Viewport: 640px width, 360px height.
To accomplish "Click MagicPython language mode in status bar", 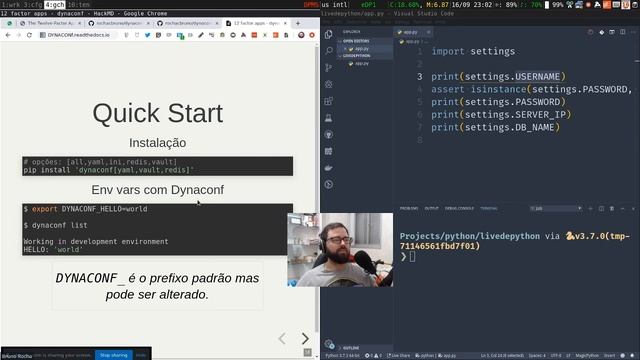I will pos(587,356).
